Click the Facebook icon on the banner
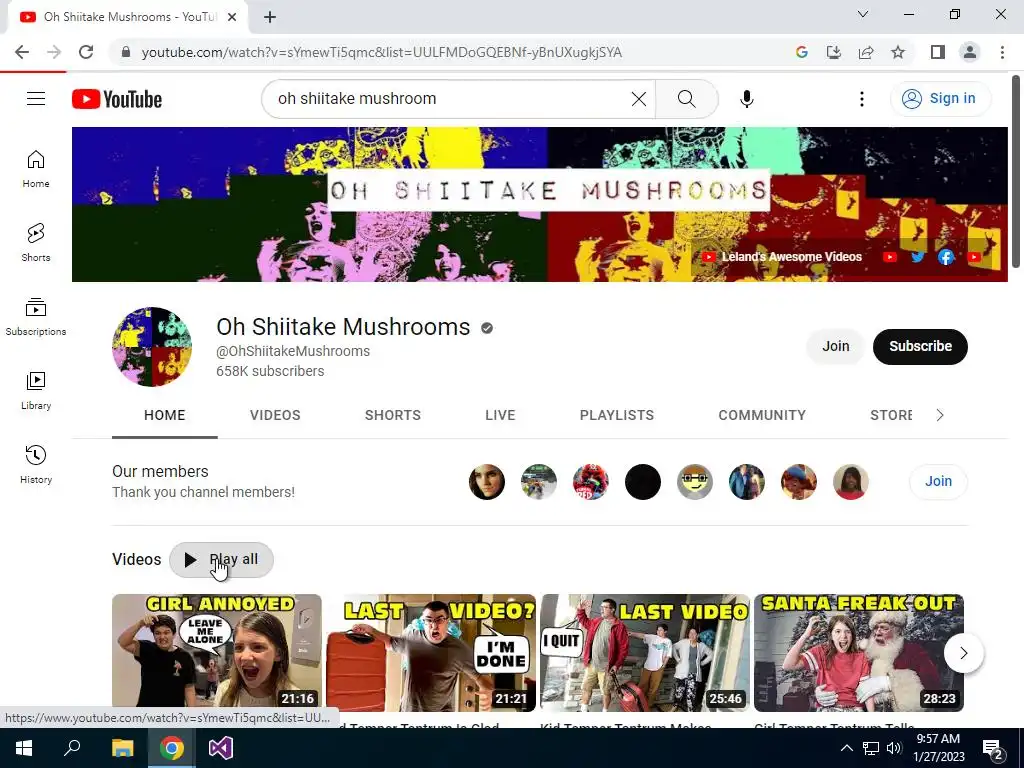Screen dimensions: 1024x768 pyautogui.click(x=946, y=257)
